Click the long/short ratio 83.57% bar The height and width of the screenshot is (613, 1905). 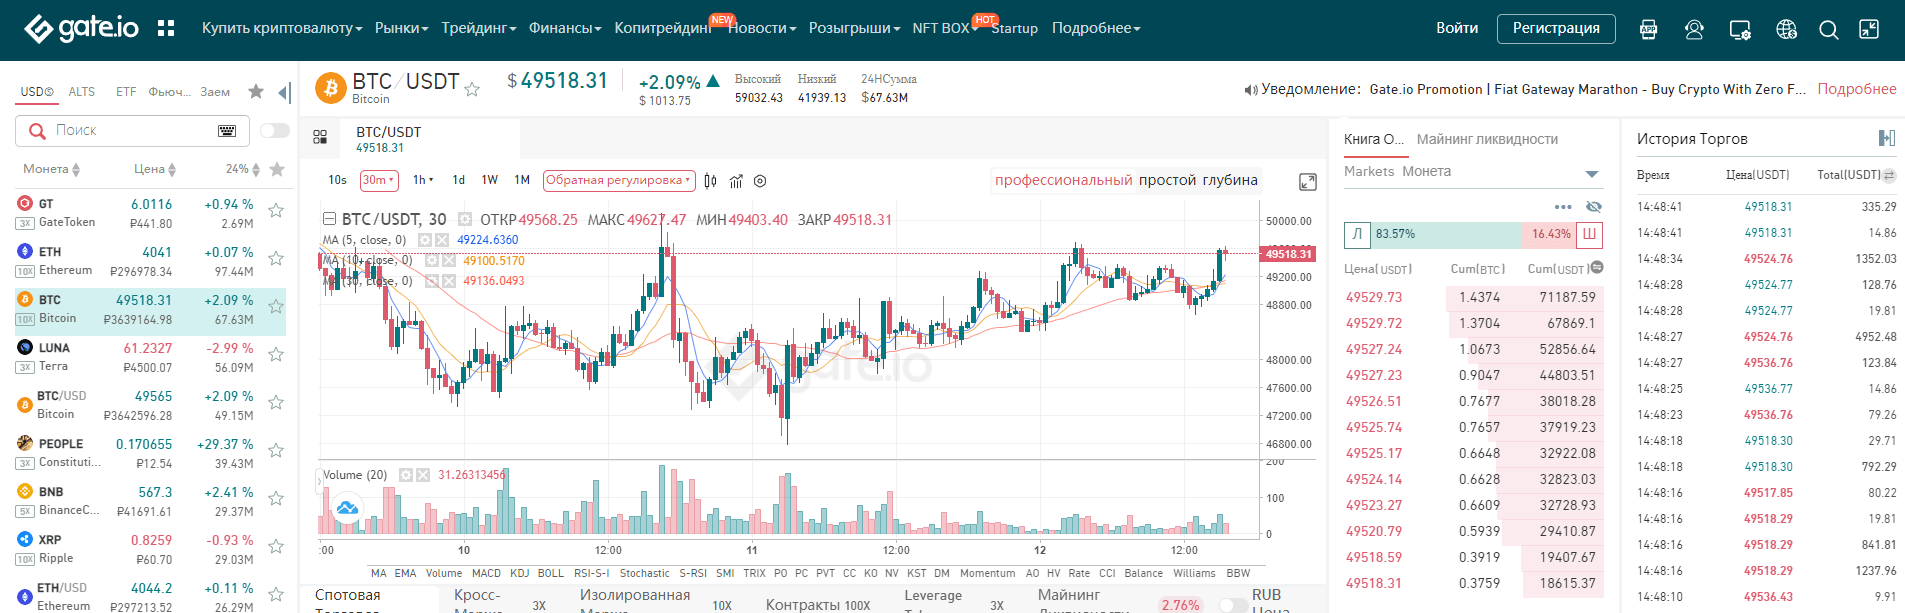point(1448,234)
